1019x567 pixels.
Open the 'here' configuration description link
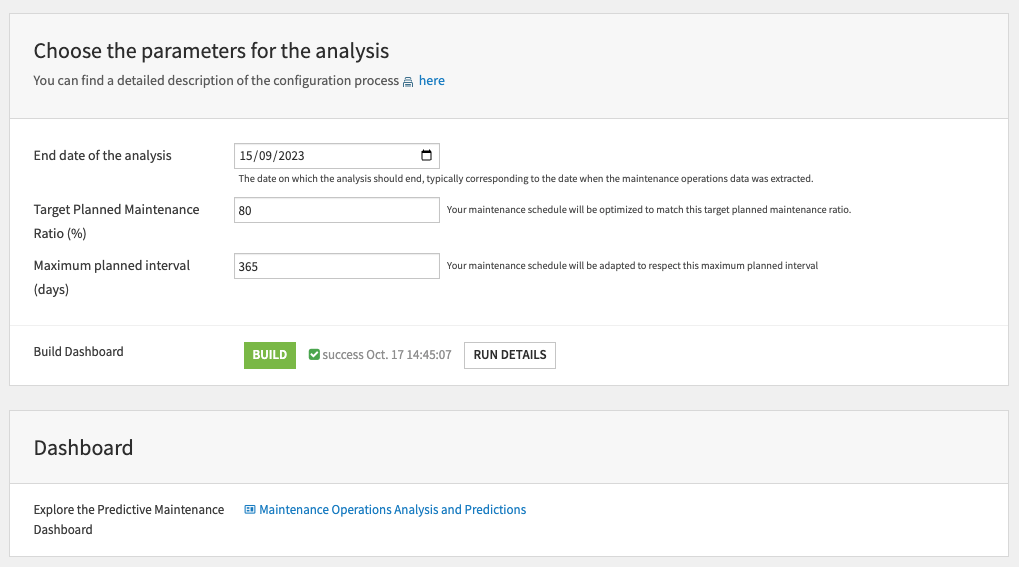tap(432, 81)
